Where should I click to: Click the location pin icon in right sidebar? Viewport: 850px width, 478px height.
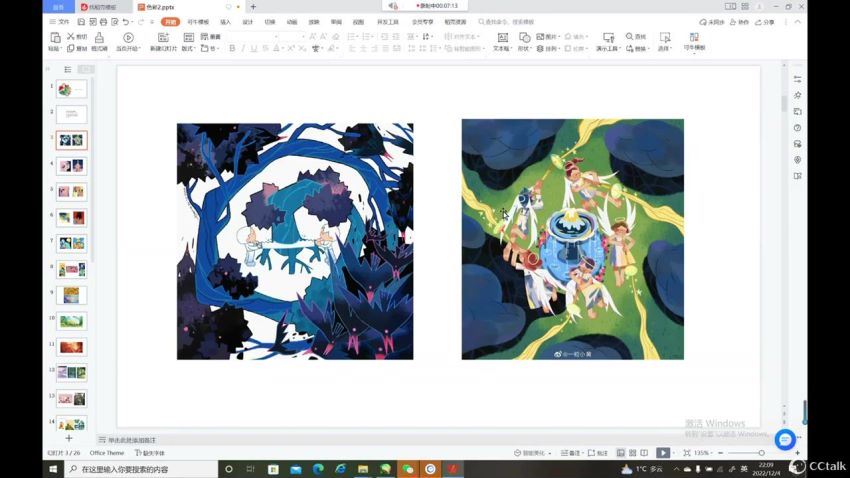(x=797, y=160)
